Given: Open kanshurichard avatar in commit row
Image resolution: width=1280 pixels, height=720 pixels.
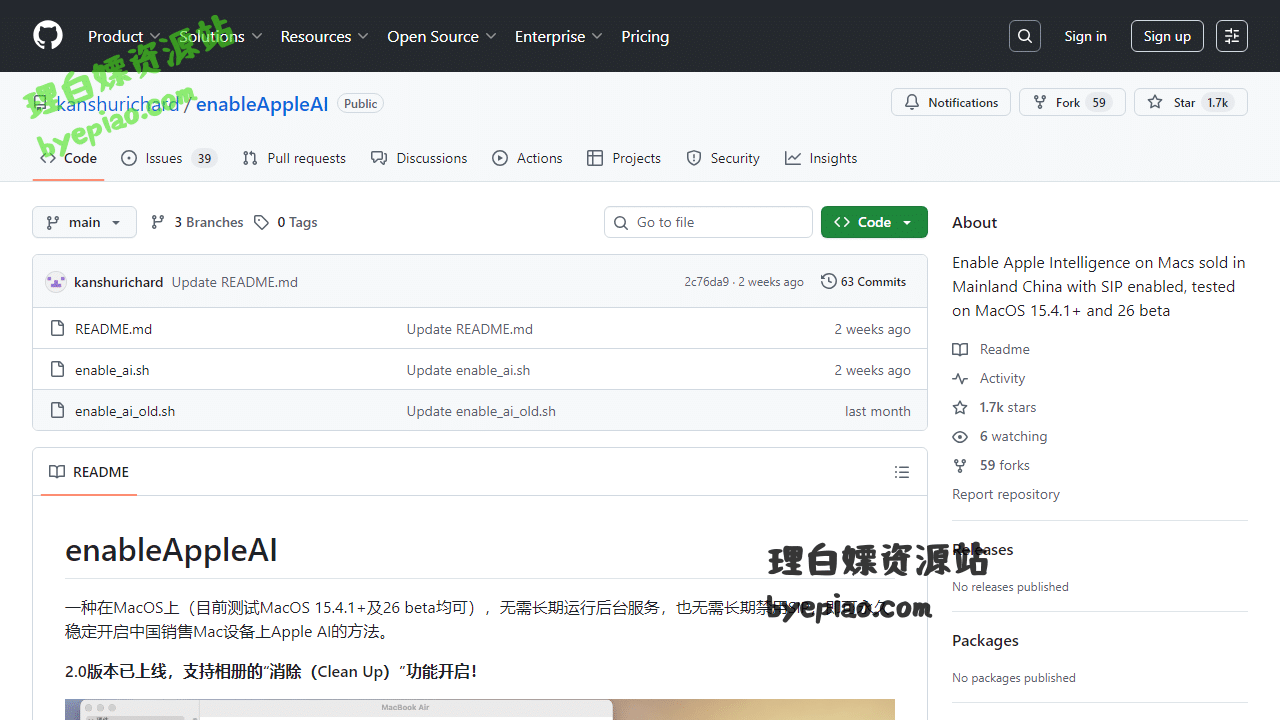Looking at the screenshot, I should pyautogui.click(x=56, y=282).
